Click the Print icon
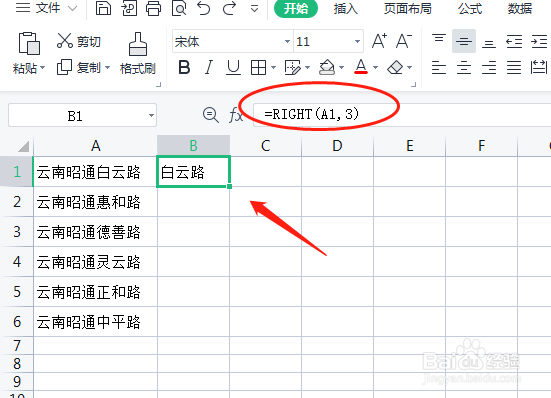Image resolution: width=551 pixels, height=398 pixels. (154, 8)
